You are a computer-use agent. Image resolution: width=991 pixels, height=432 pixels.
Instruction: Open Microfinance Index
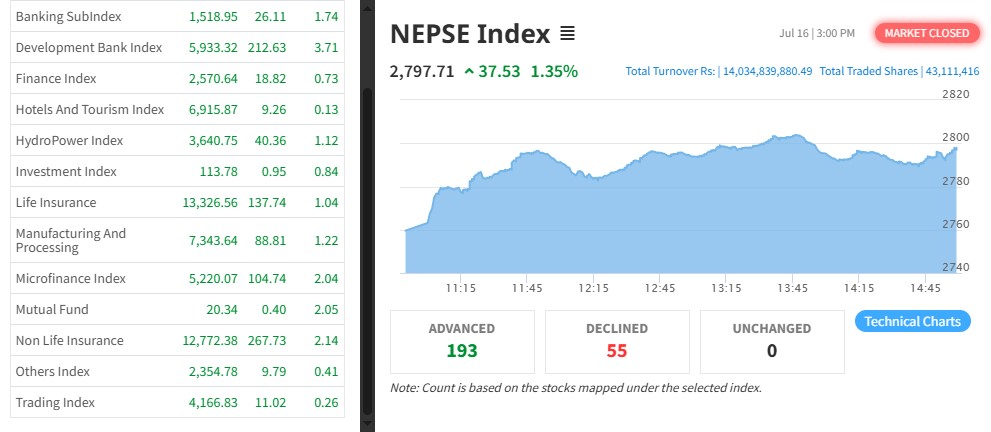(70, 278)
